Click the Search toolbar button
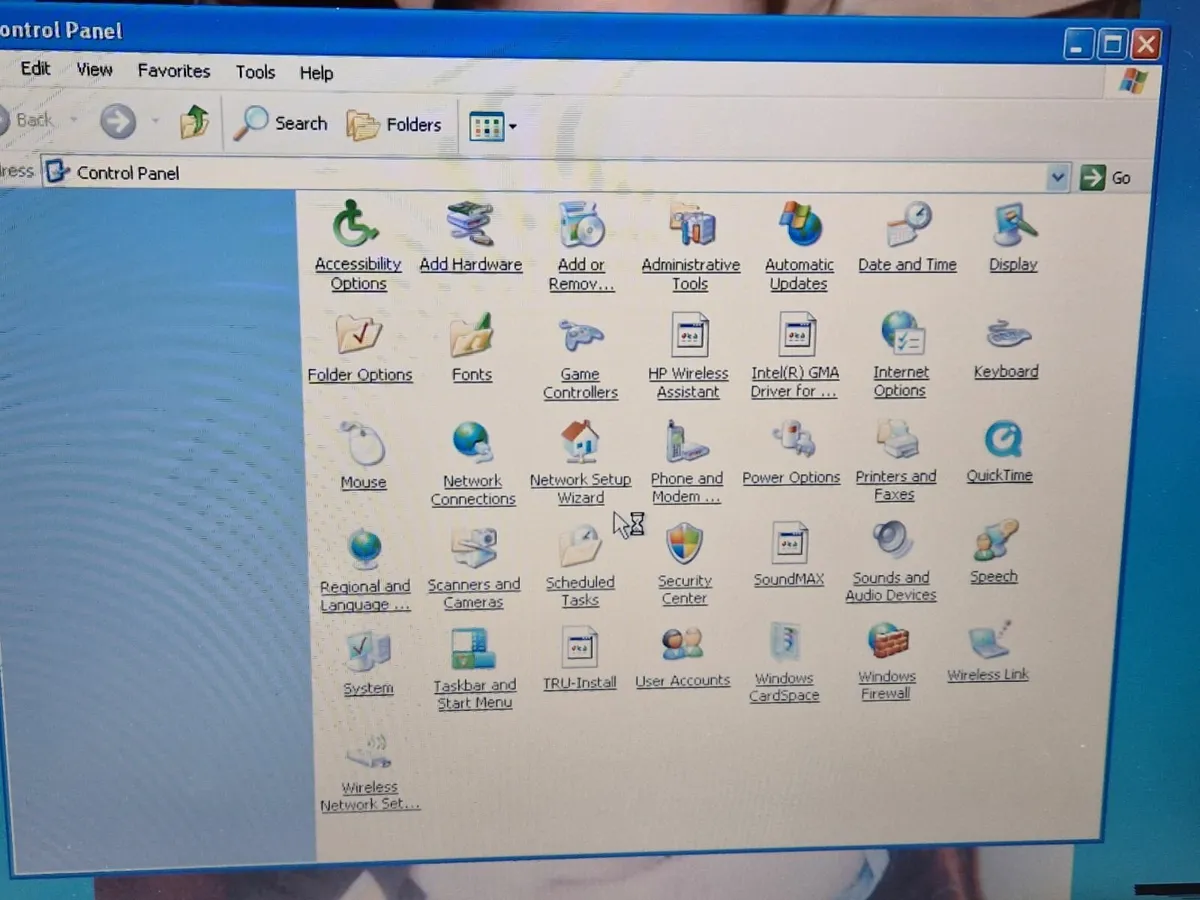 pos(281,123)
